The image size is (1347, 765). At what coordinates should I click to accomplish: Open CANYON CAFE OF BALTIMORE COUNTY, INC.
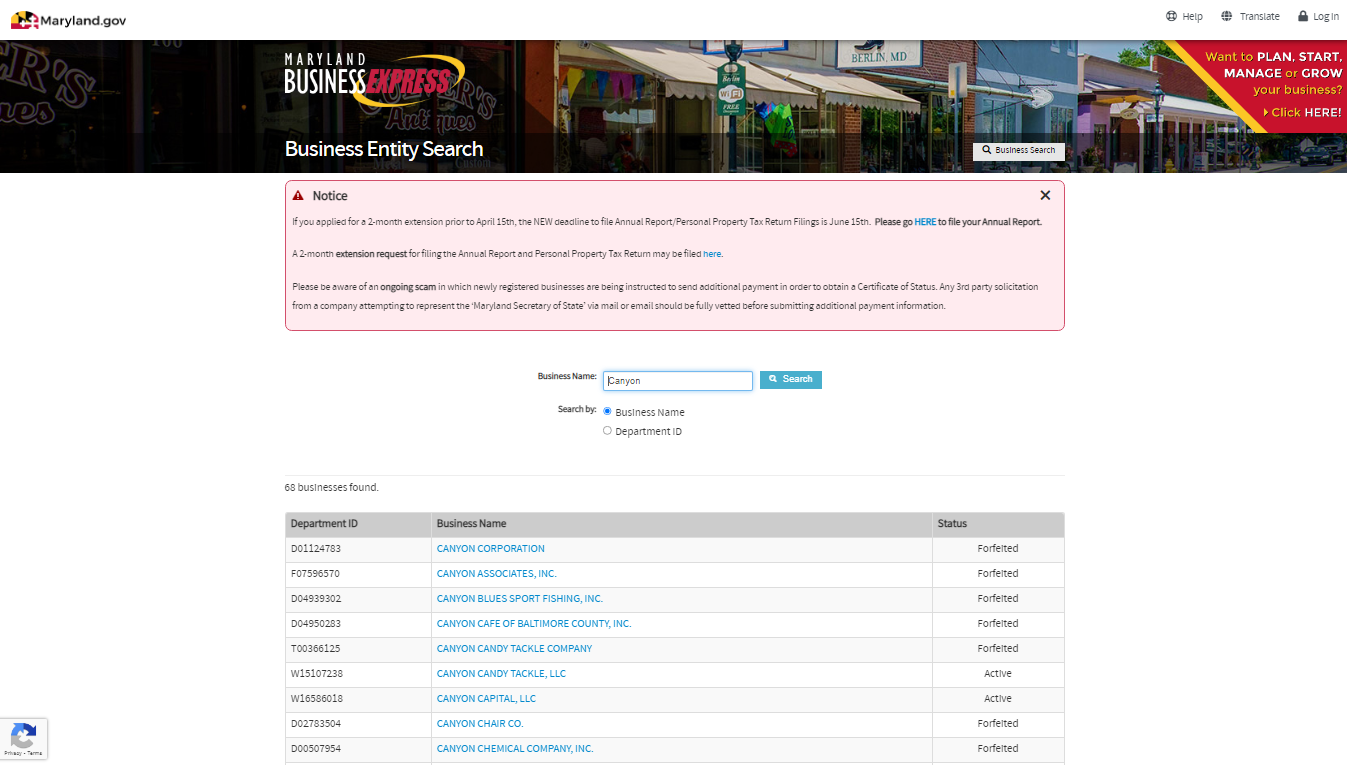(534, 624)
